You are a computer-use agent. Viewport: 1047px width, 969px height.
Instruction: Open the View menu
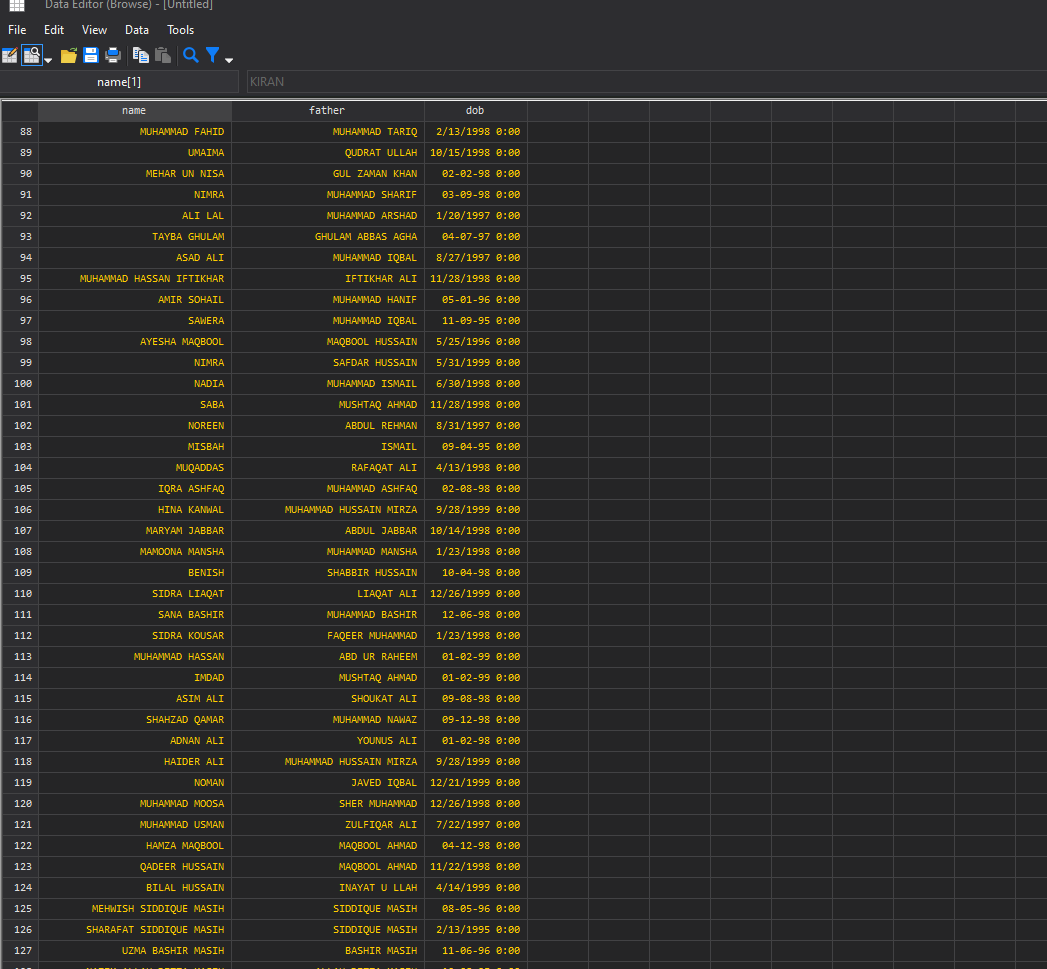pos(94,30)
